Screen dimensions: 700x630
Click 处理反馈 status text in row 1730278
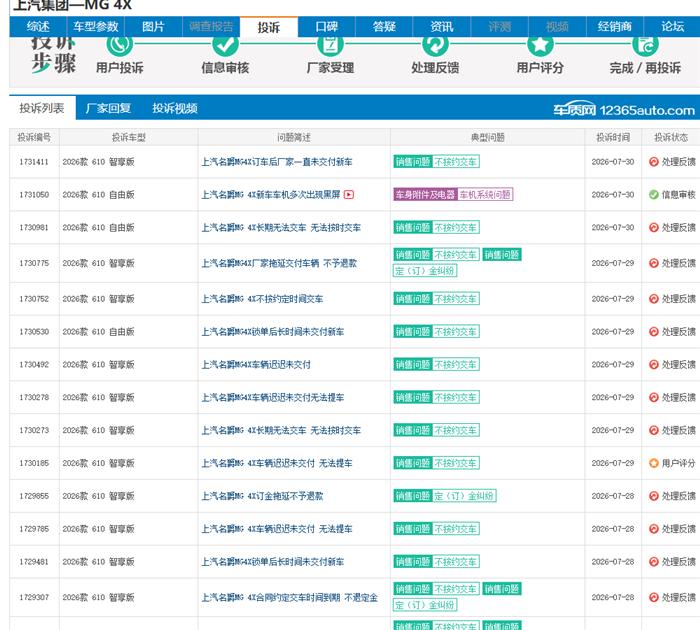pyautogui.click(x=679, y=397)
